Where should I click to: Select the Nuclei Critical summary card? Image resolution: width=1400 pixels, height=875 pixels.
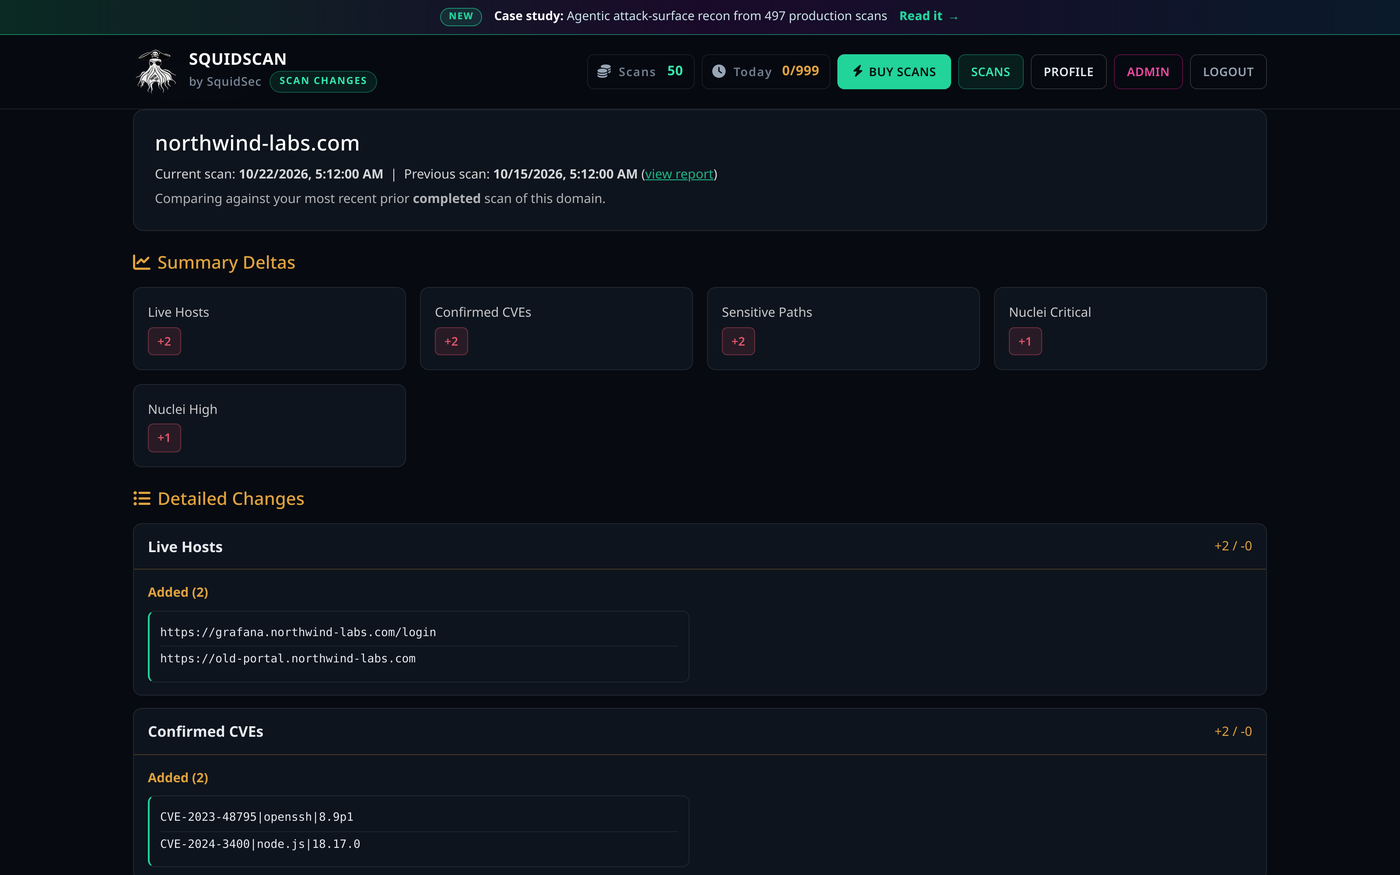pos(1130,329)
